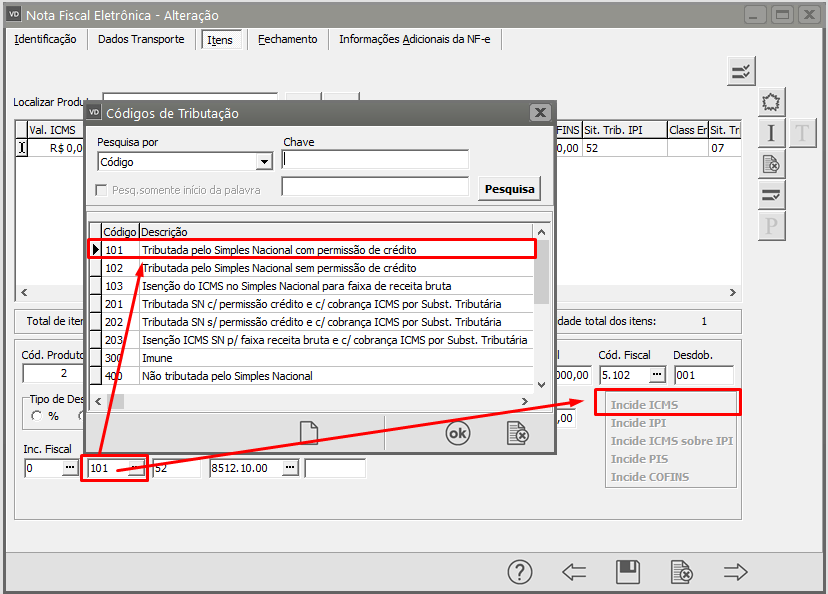Open the Dados Transporte tab

pos(141,39)
